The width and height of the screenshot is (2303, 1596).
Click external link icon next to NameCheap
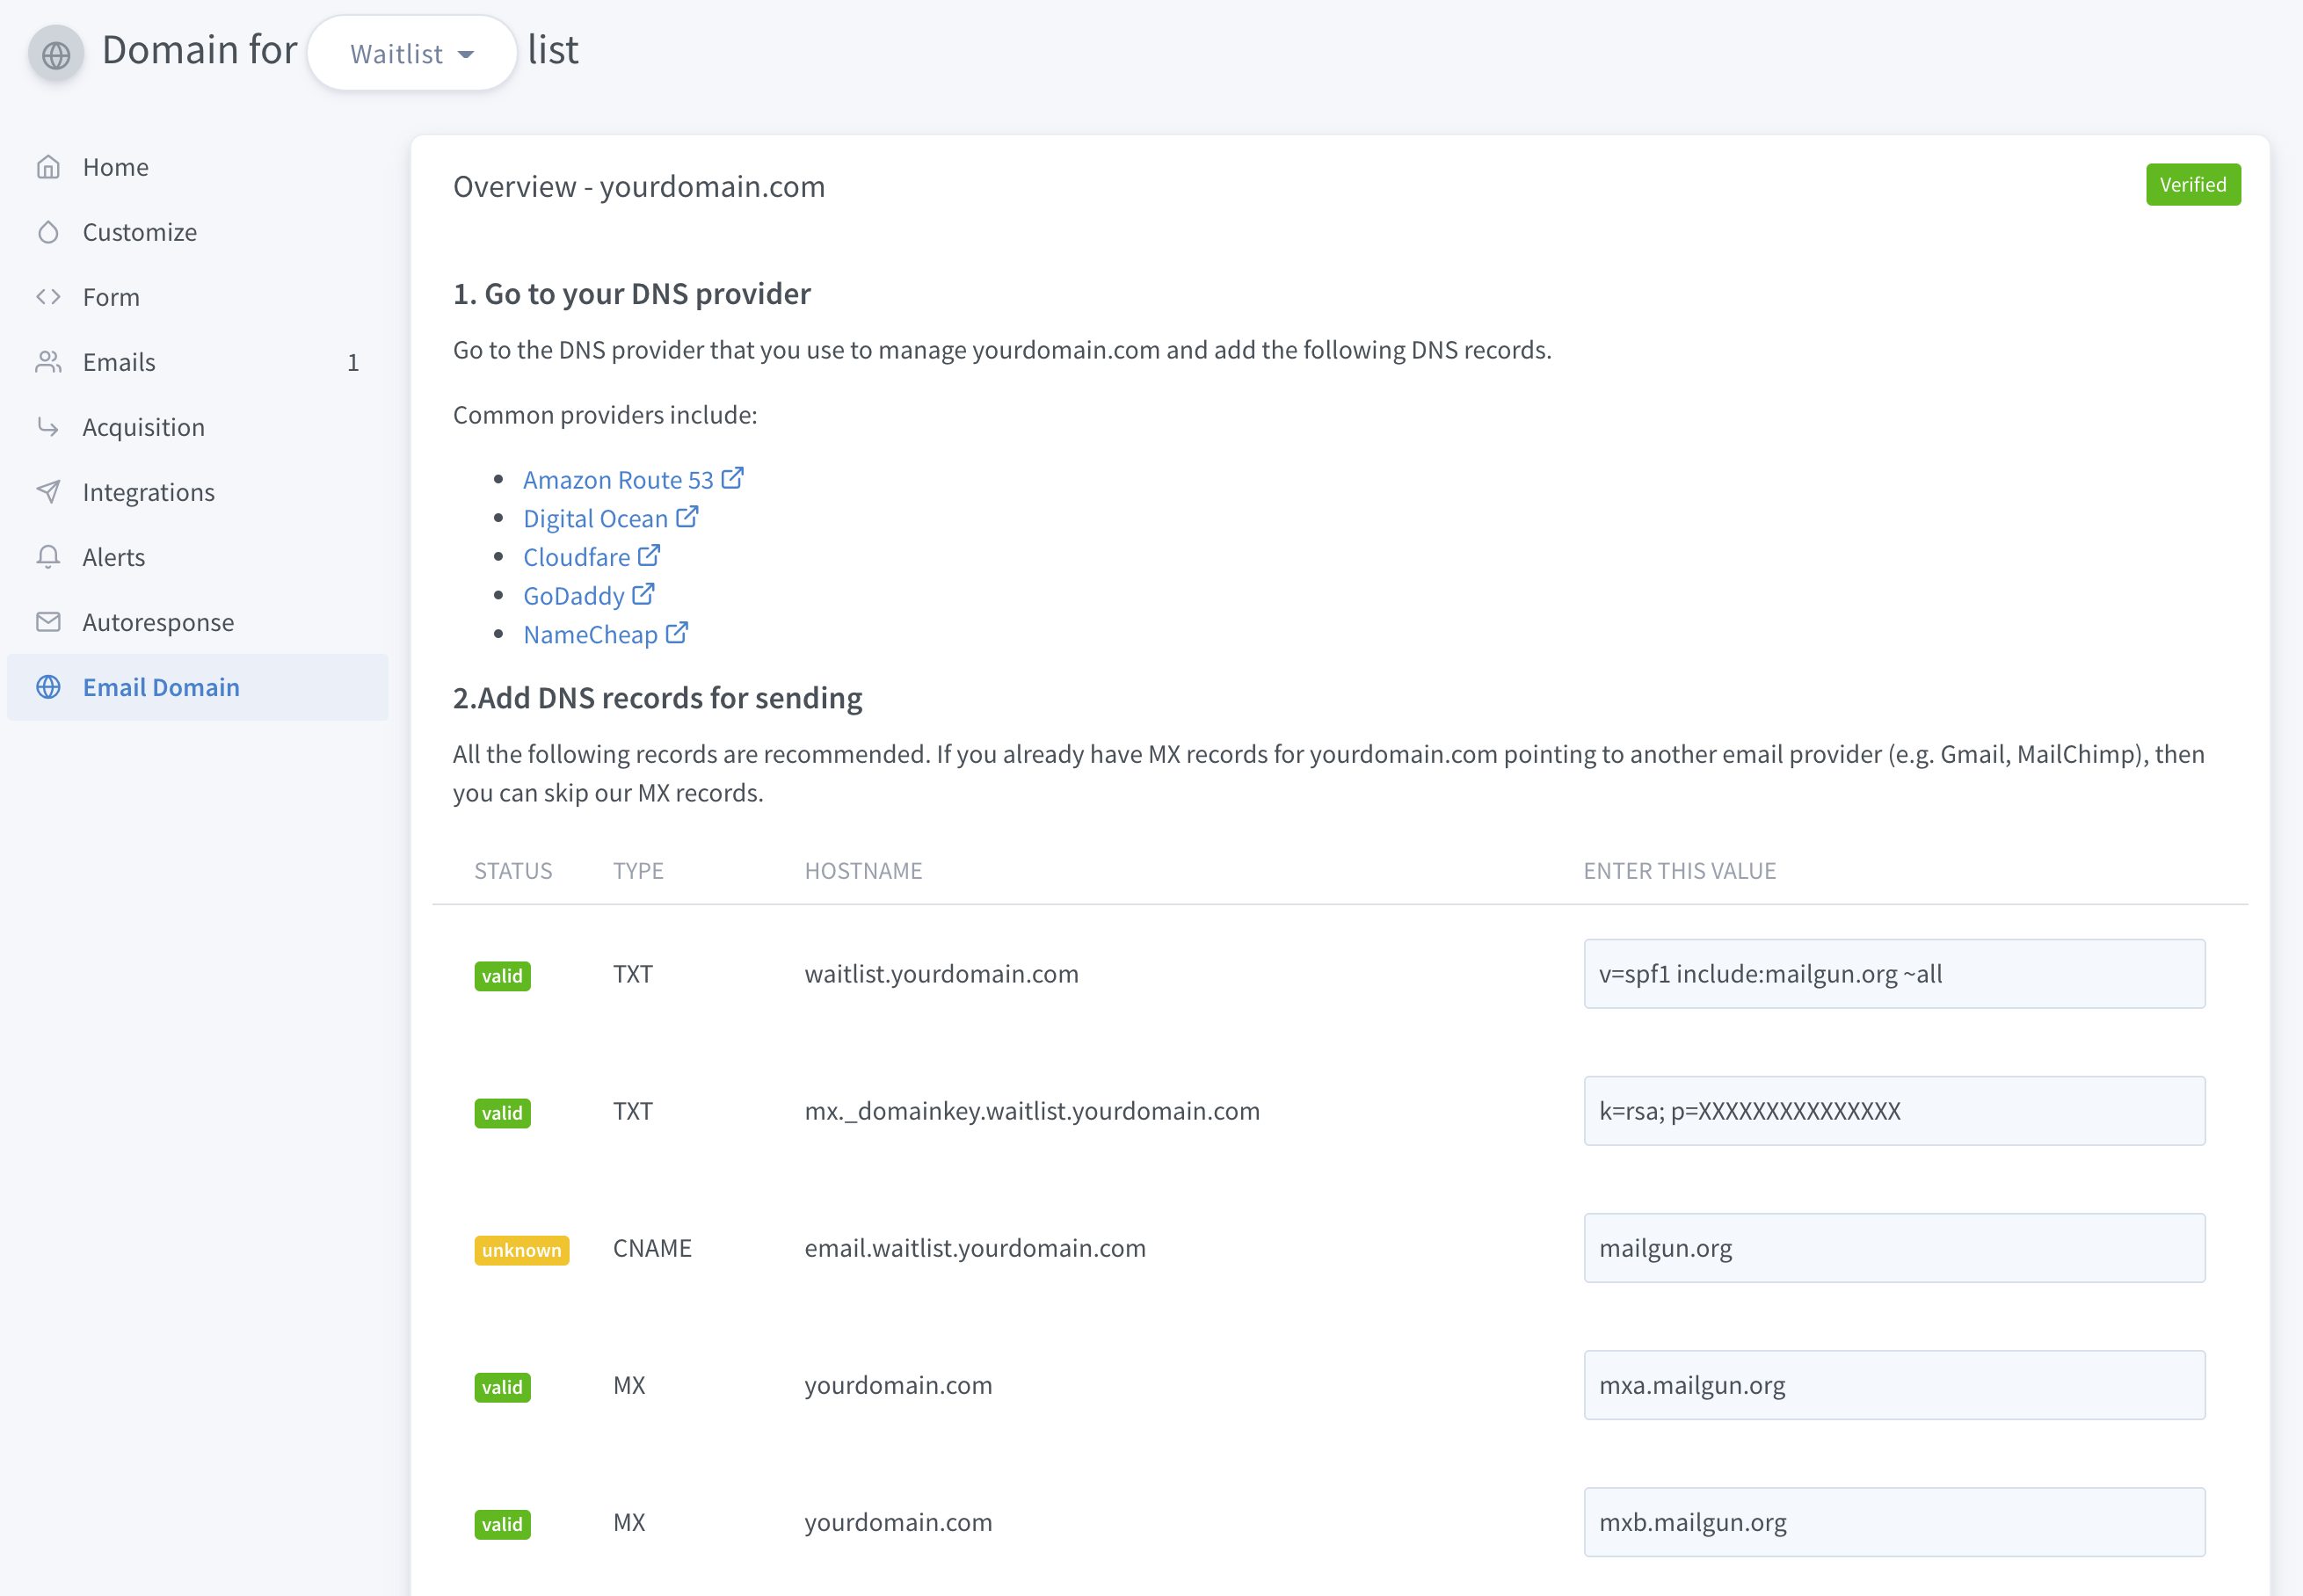click(x=677, y=633)
